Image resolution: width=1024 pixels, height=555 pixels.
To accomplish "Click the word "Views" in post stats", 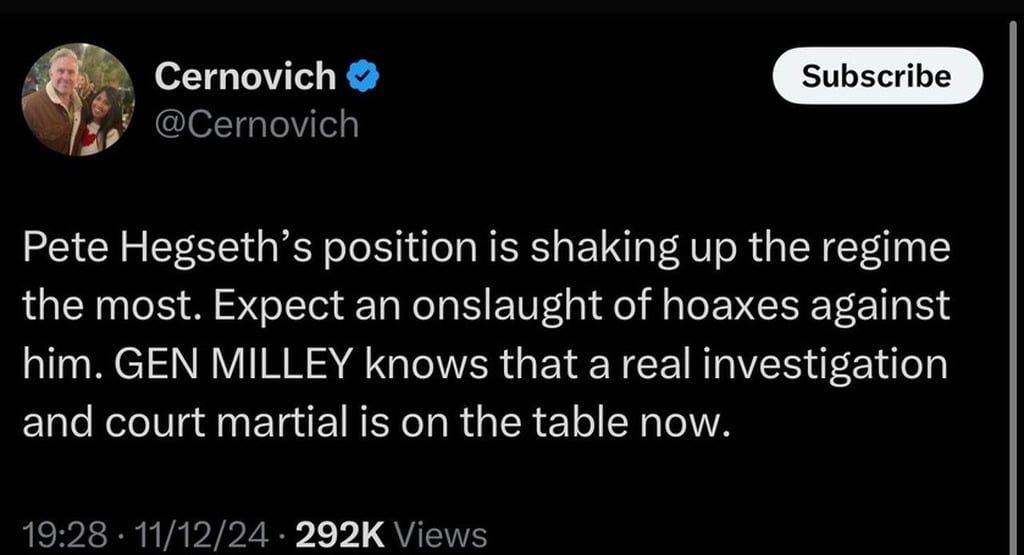I will [441, 535].
